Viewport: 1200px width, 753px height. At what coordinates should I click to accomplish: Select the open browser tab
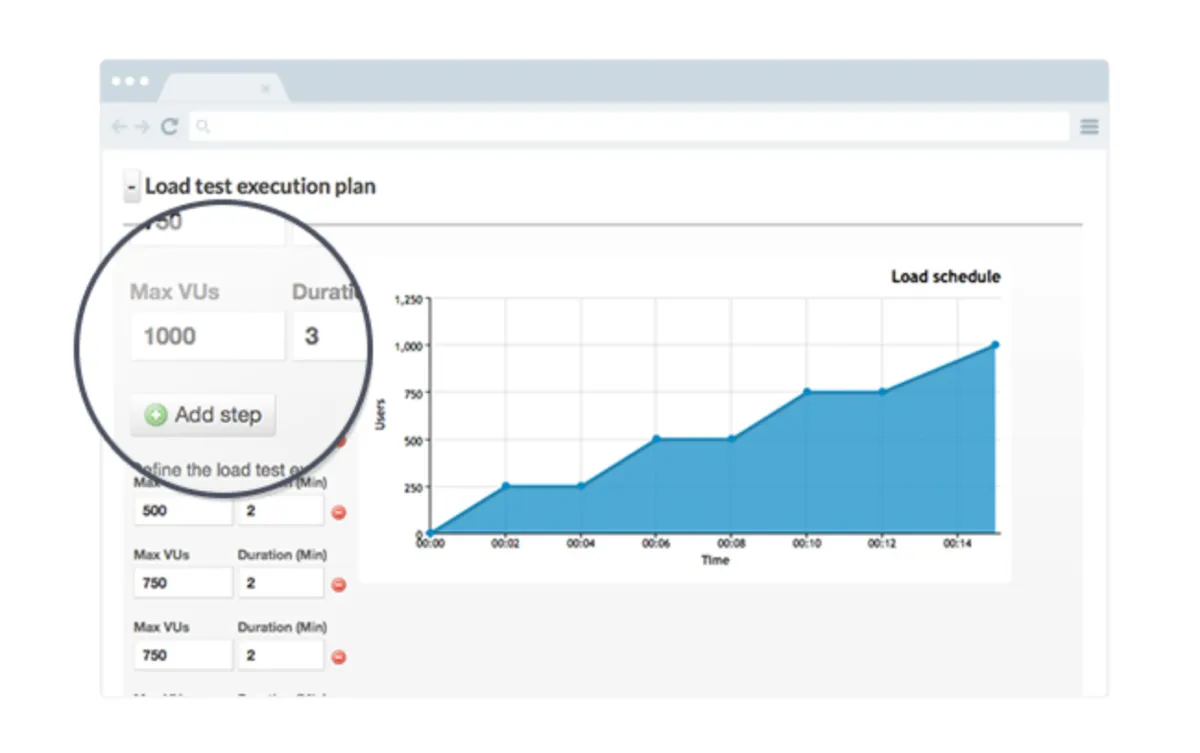pos(222,88)
